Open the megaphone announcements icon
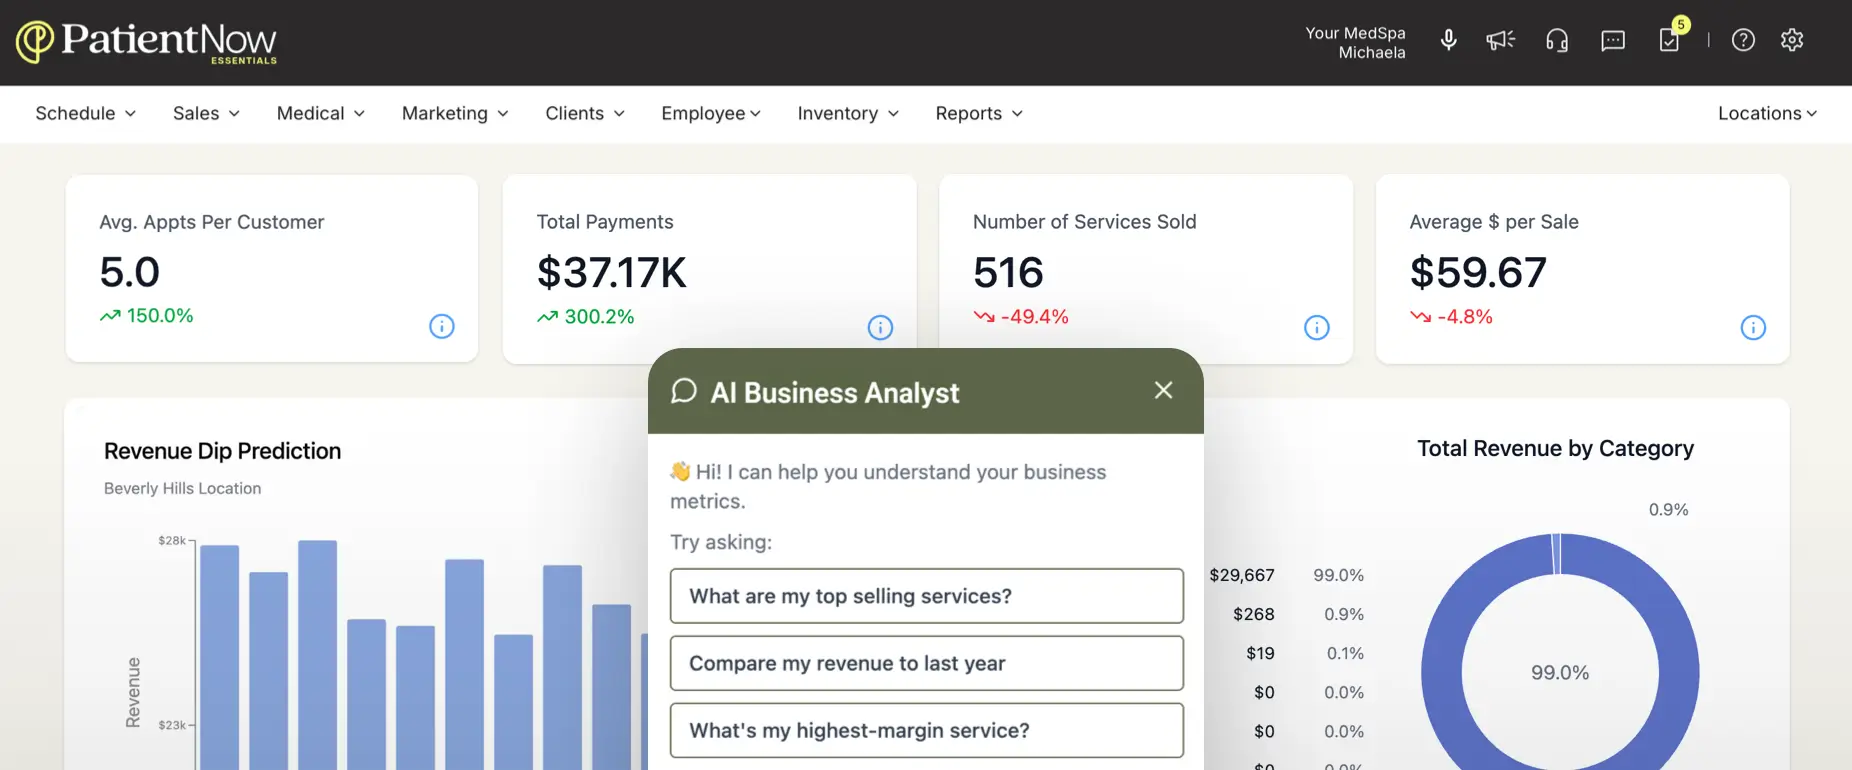Image resolution: width=1852 pixels, height=770 pixels. (x=1500, y=40)
